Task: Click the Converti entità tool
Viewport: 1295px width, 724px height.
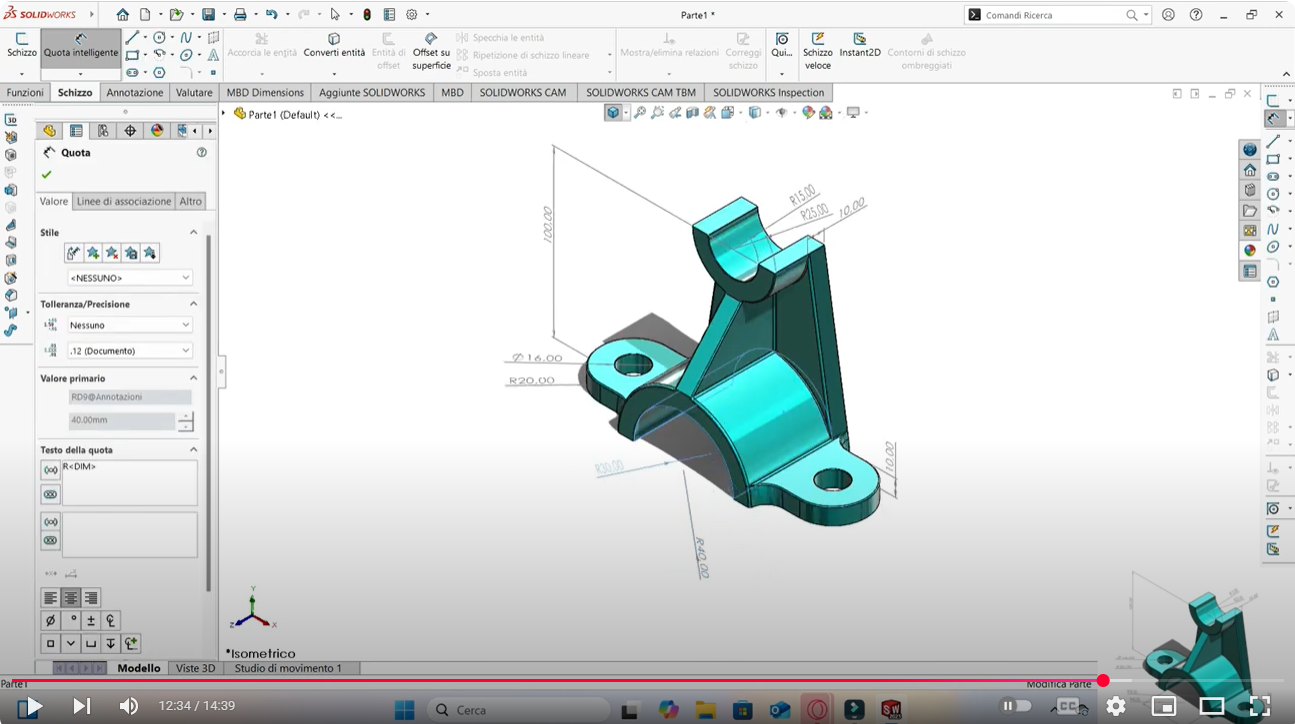Action: 334,46
